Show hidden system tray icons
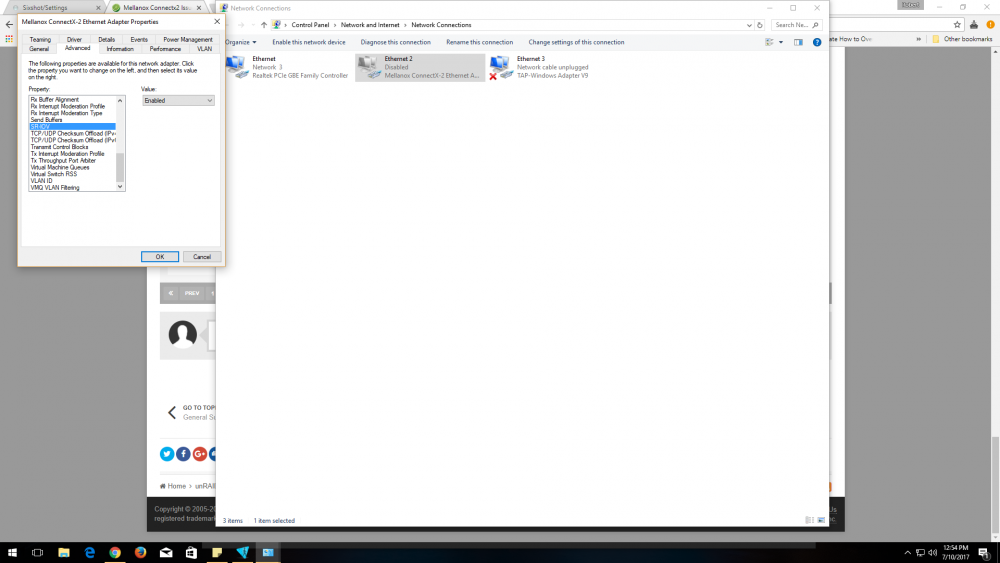This screenshot has width=1000, height=563. 908,552
